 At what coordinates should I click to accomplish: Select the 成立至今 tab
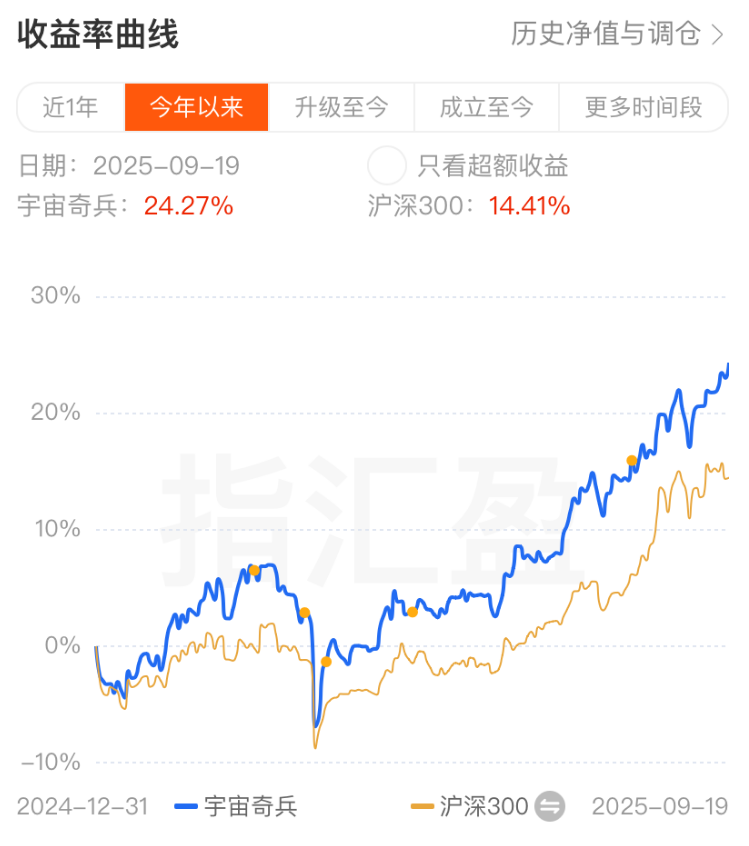pyautogui.click(x=486, y=107)
